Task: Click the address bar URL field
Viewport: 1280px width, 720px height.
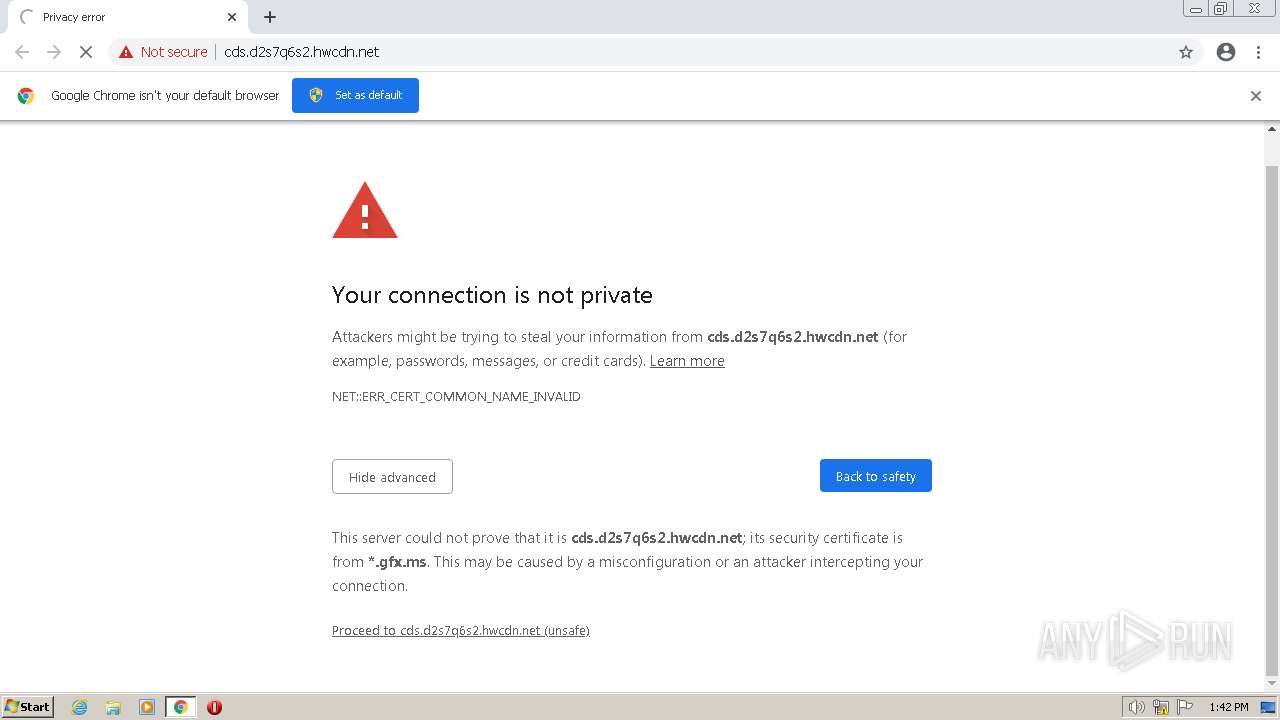Action: click(600, 52)
